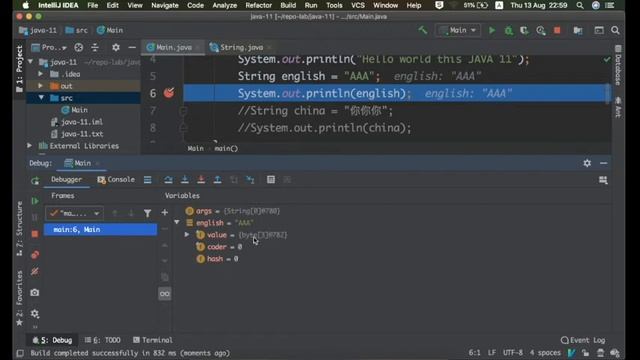Click the Show Execution Point icon

pos(147,180)
